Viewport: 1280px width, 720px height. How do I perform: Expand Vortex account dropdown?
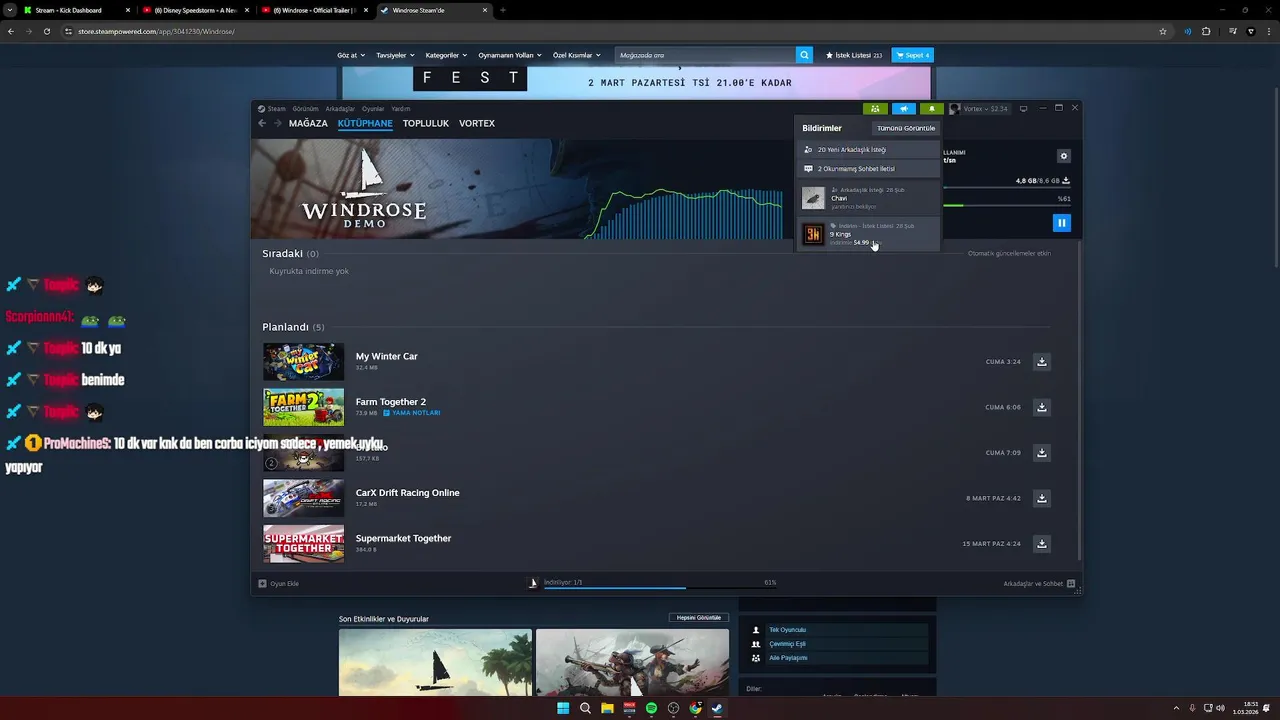(x=979, y=108)
